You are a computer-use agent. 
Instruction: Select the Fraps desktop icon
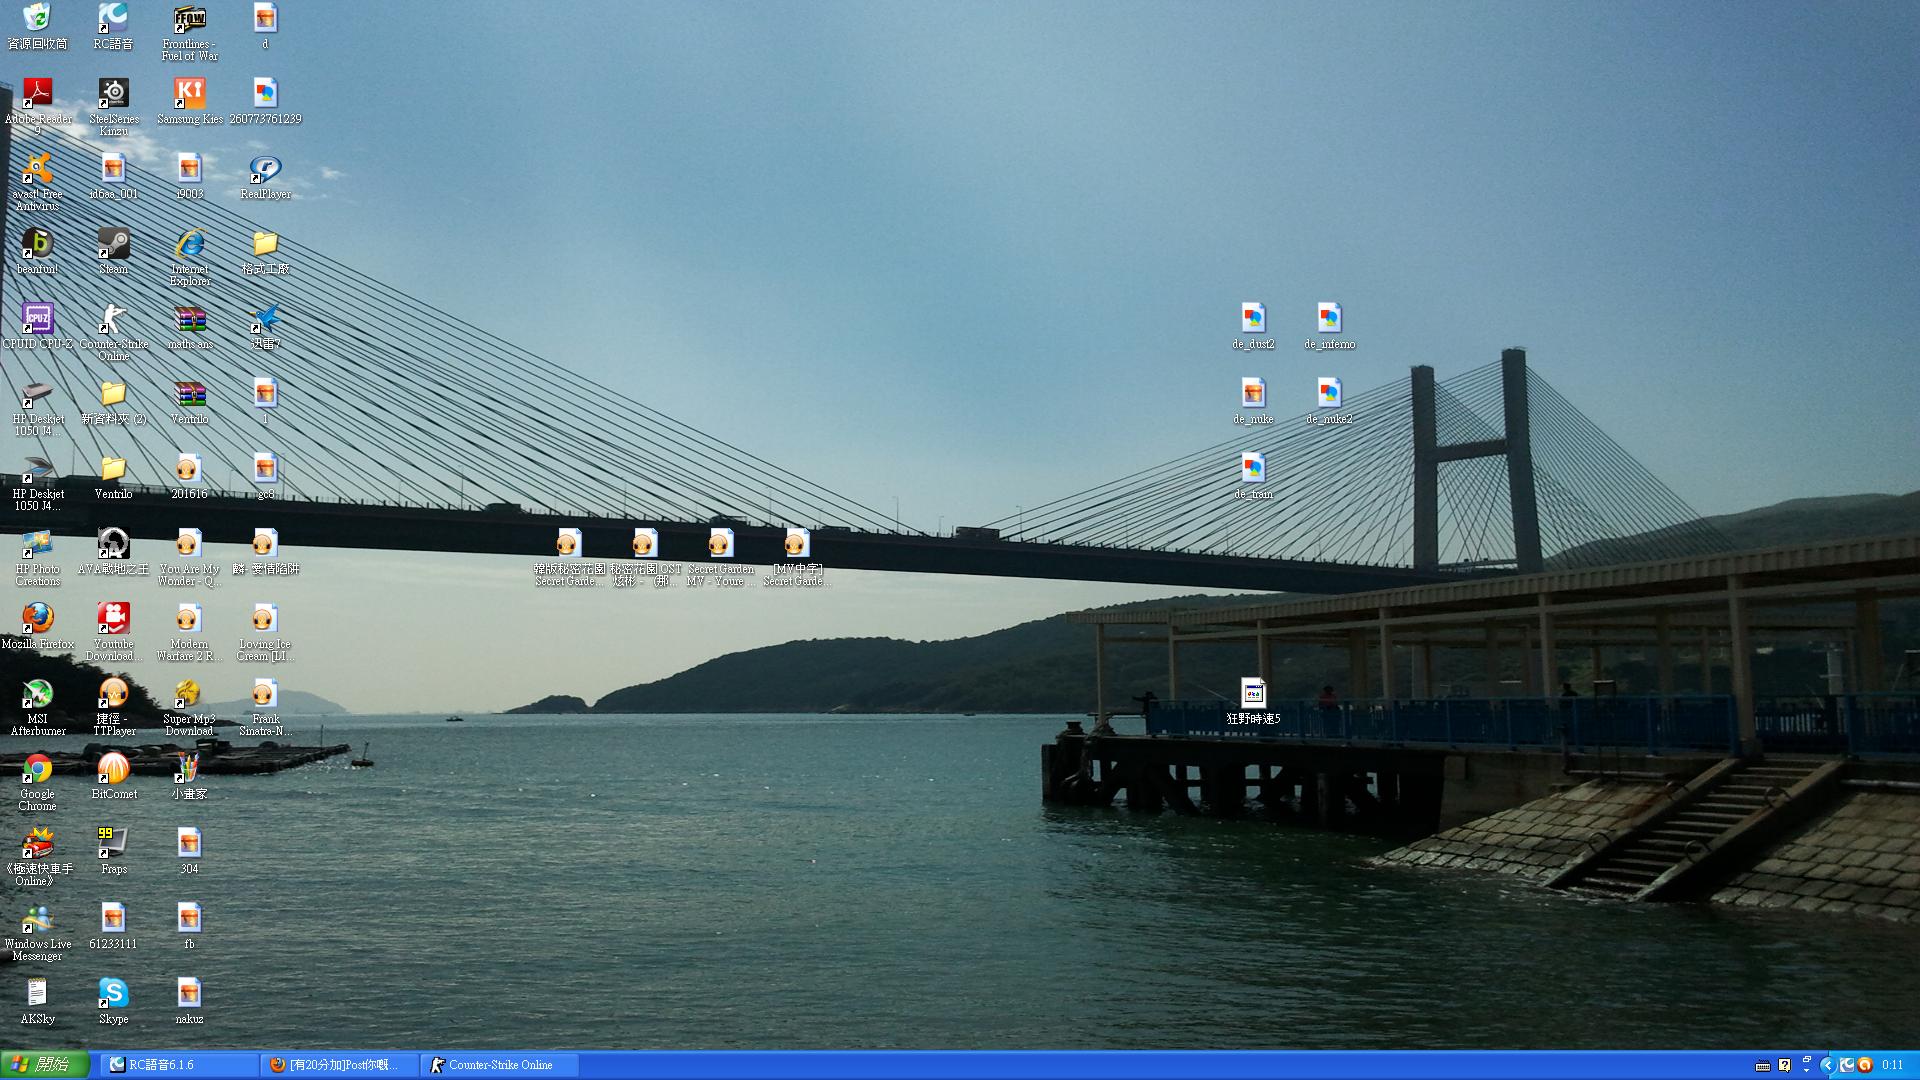tap(113, 844)
